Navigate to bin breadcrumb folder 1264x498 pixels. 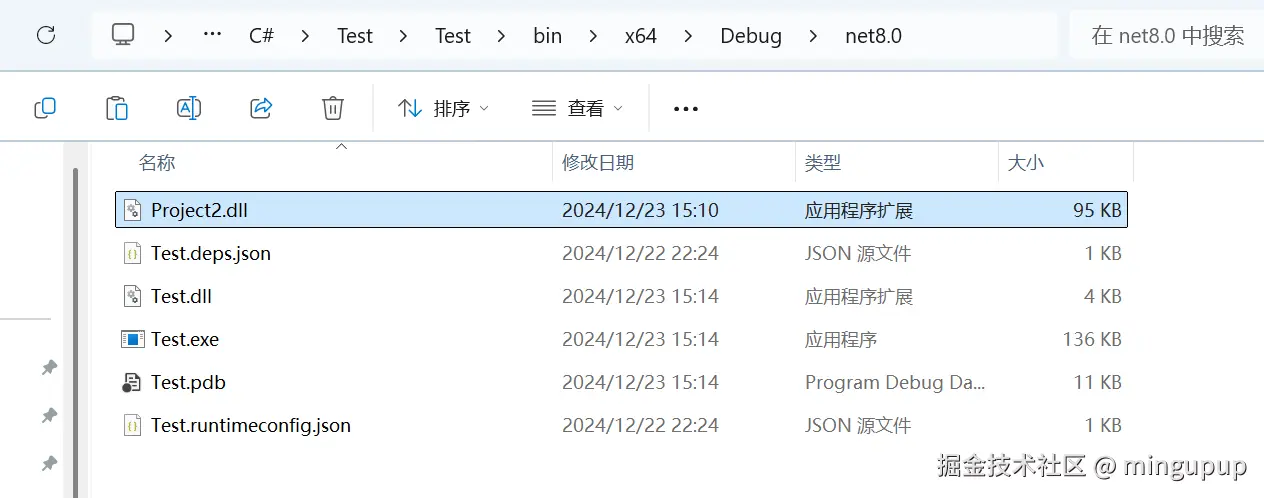point(547,36)
